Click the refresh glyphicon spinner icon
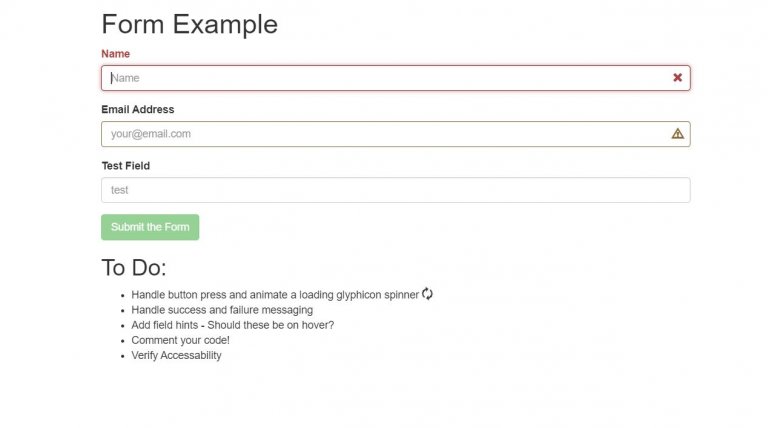Viewport: 768px width, 428px height. 427,294
